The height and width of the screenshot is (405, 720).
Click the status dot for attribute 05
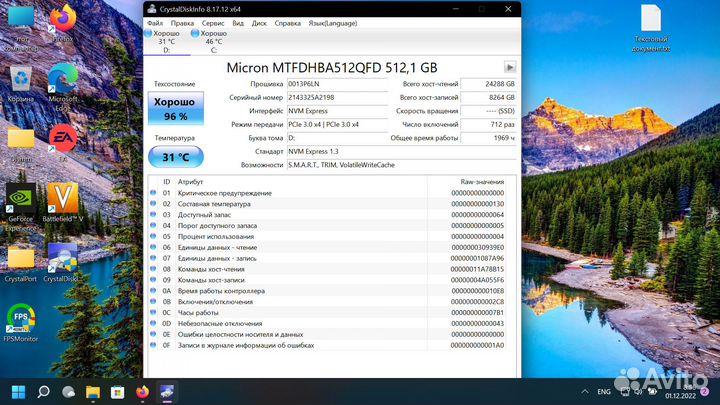point(153,236)
